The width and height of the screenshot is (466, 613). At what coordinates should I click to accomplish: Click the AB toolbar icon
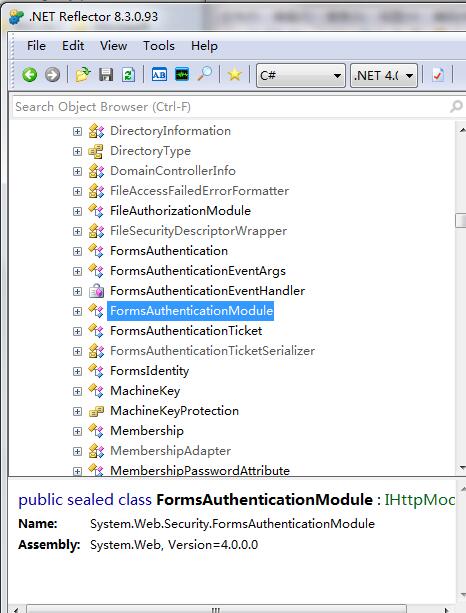click(159, 74)
